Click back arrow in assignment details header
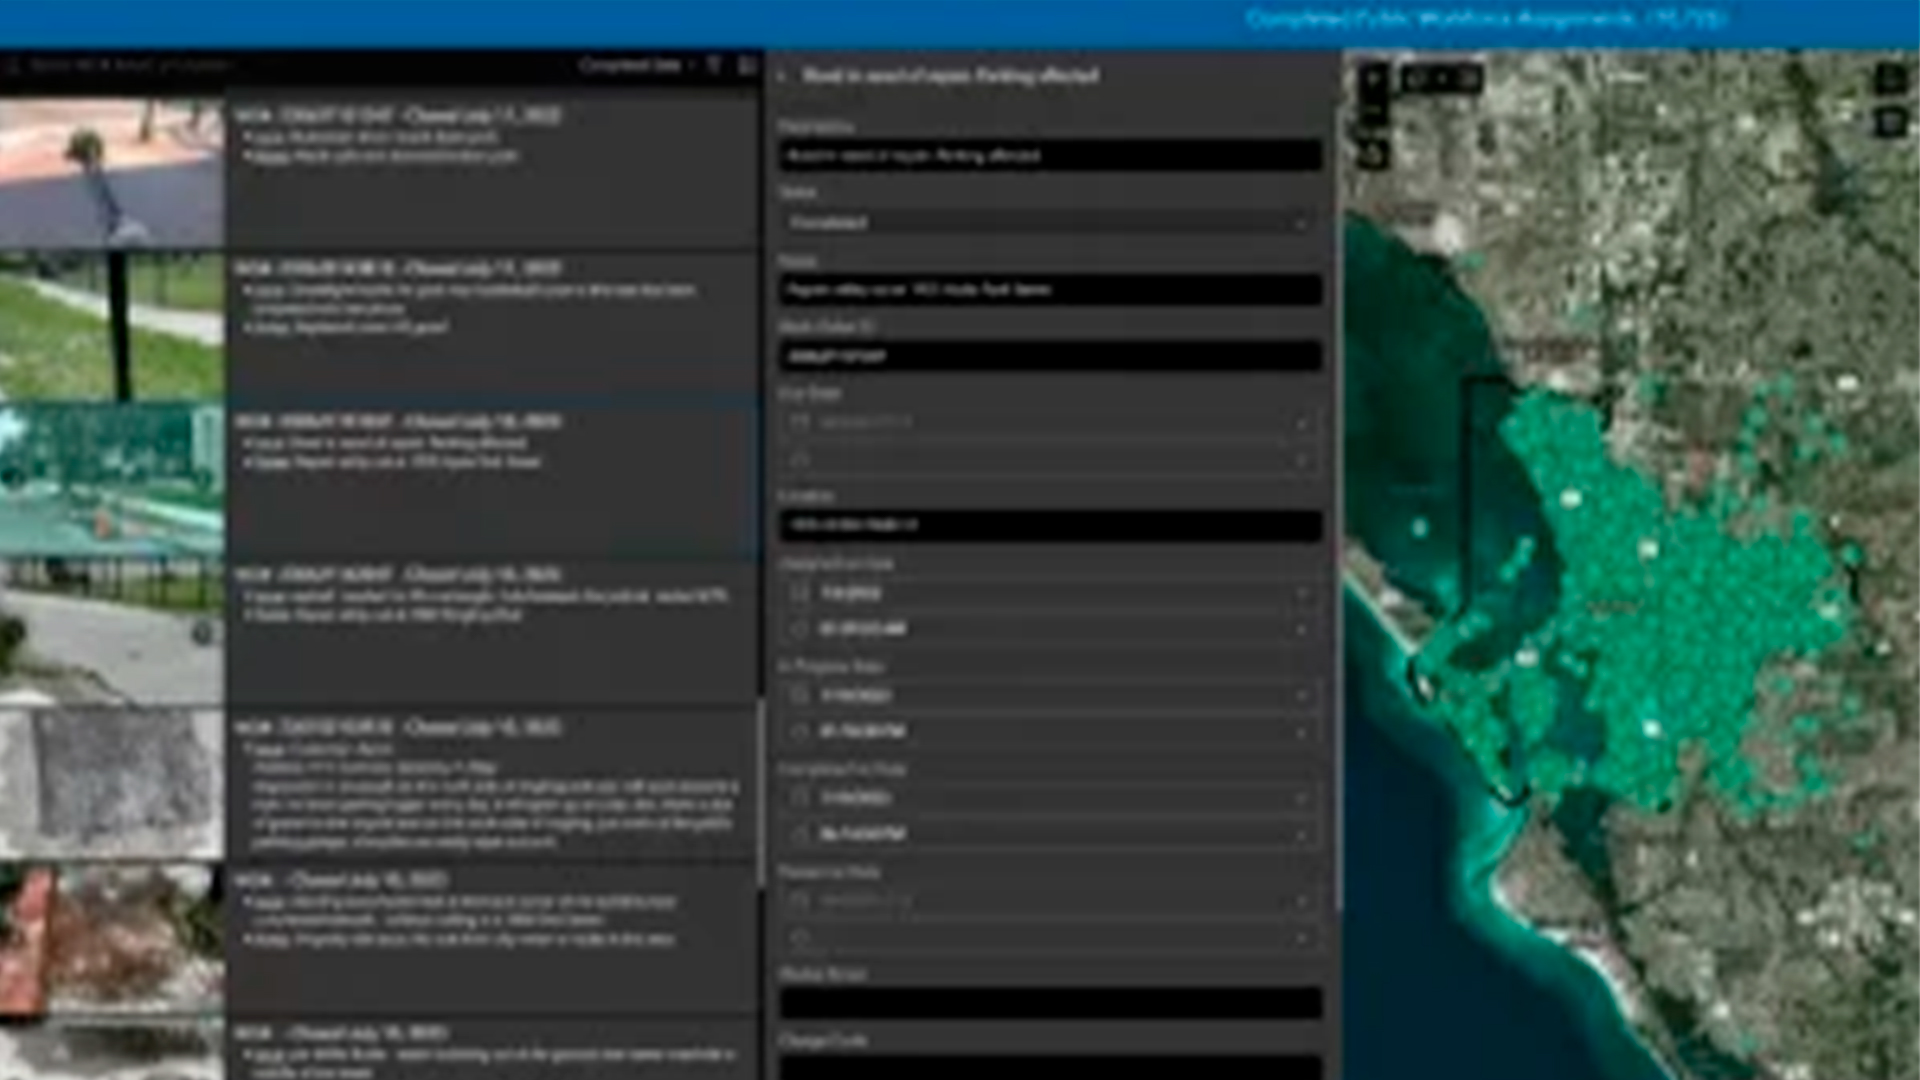1920x1080 pixels. point(783,76)
